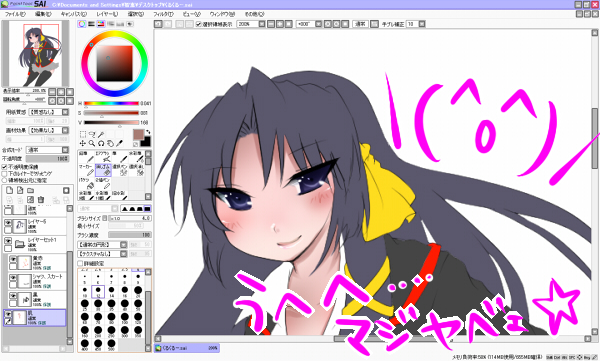Image resolution: width=600 pixels, height=361 pixels.
Task: Choose the 水彩筆 watercolor brush tool
Action: 136,157
